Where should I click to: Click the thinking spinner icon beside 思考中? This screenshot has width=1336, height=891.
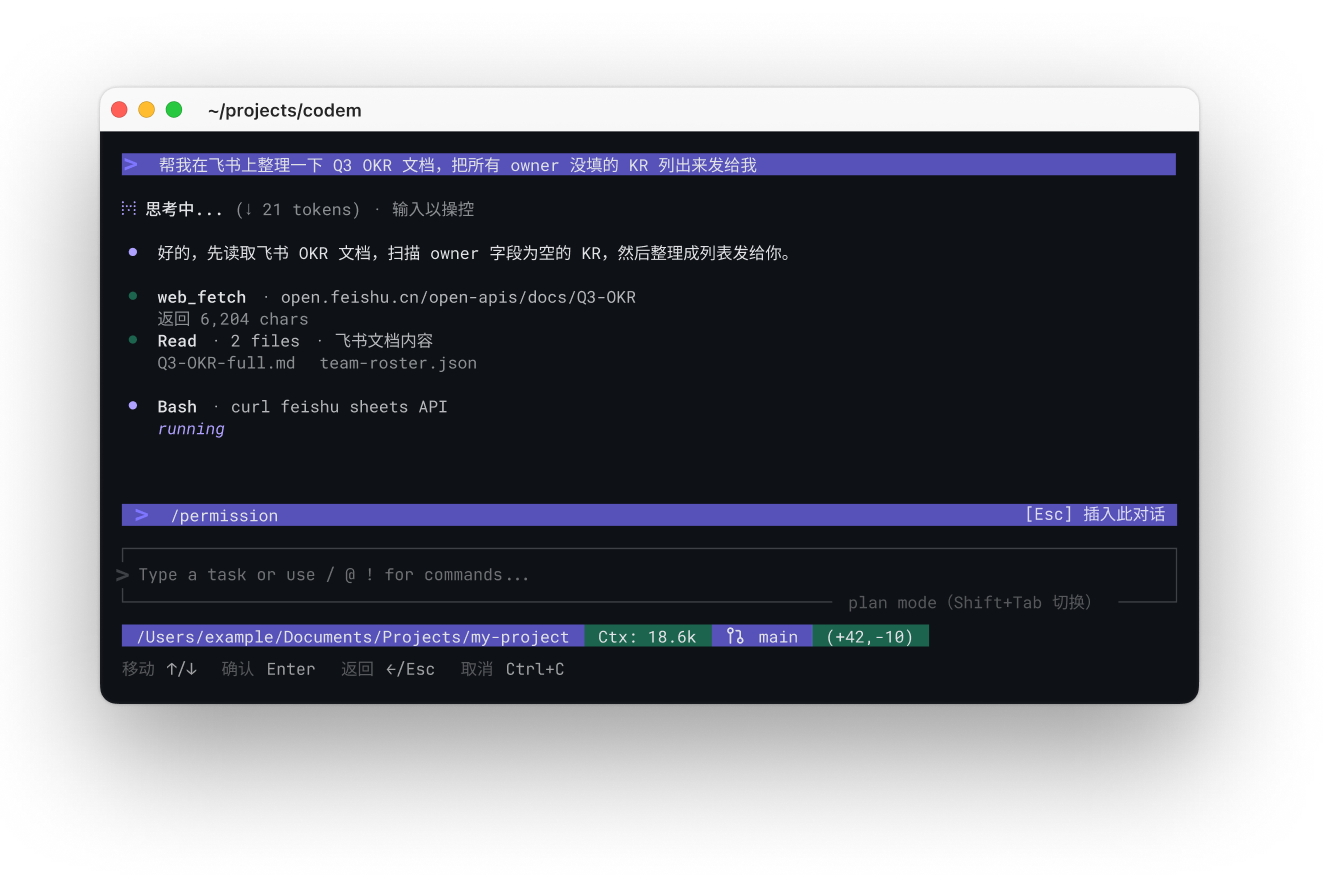tap(129, 209)
